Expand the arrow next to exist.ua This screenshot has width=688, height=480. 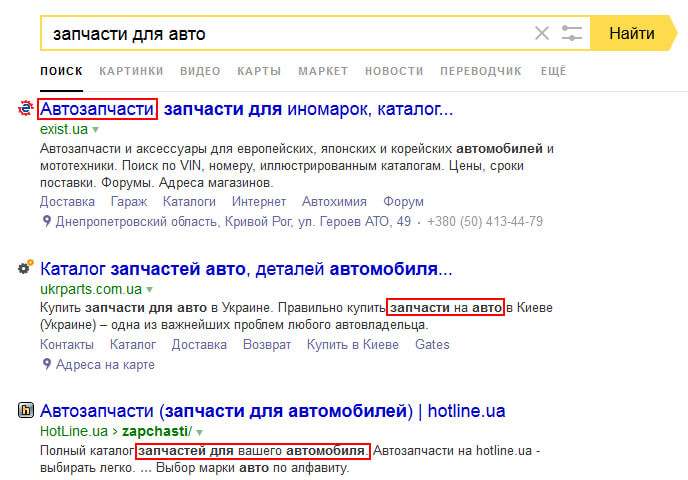tap(96, 130)
